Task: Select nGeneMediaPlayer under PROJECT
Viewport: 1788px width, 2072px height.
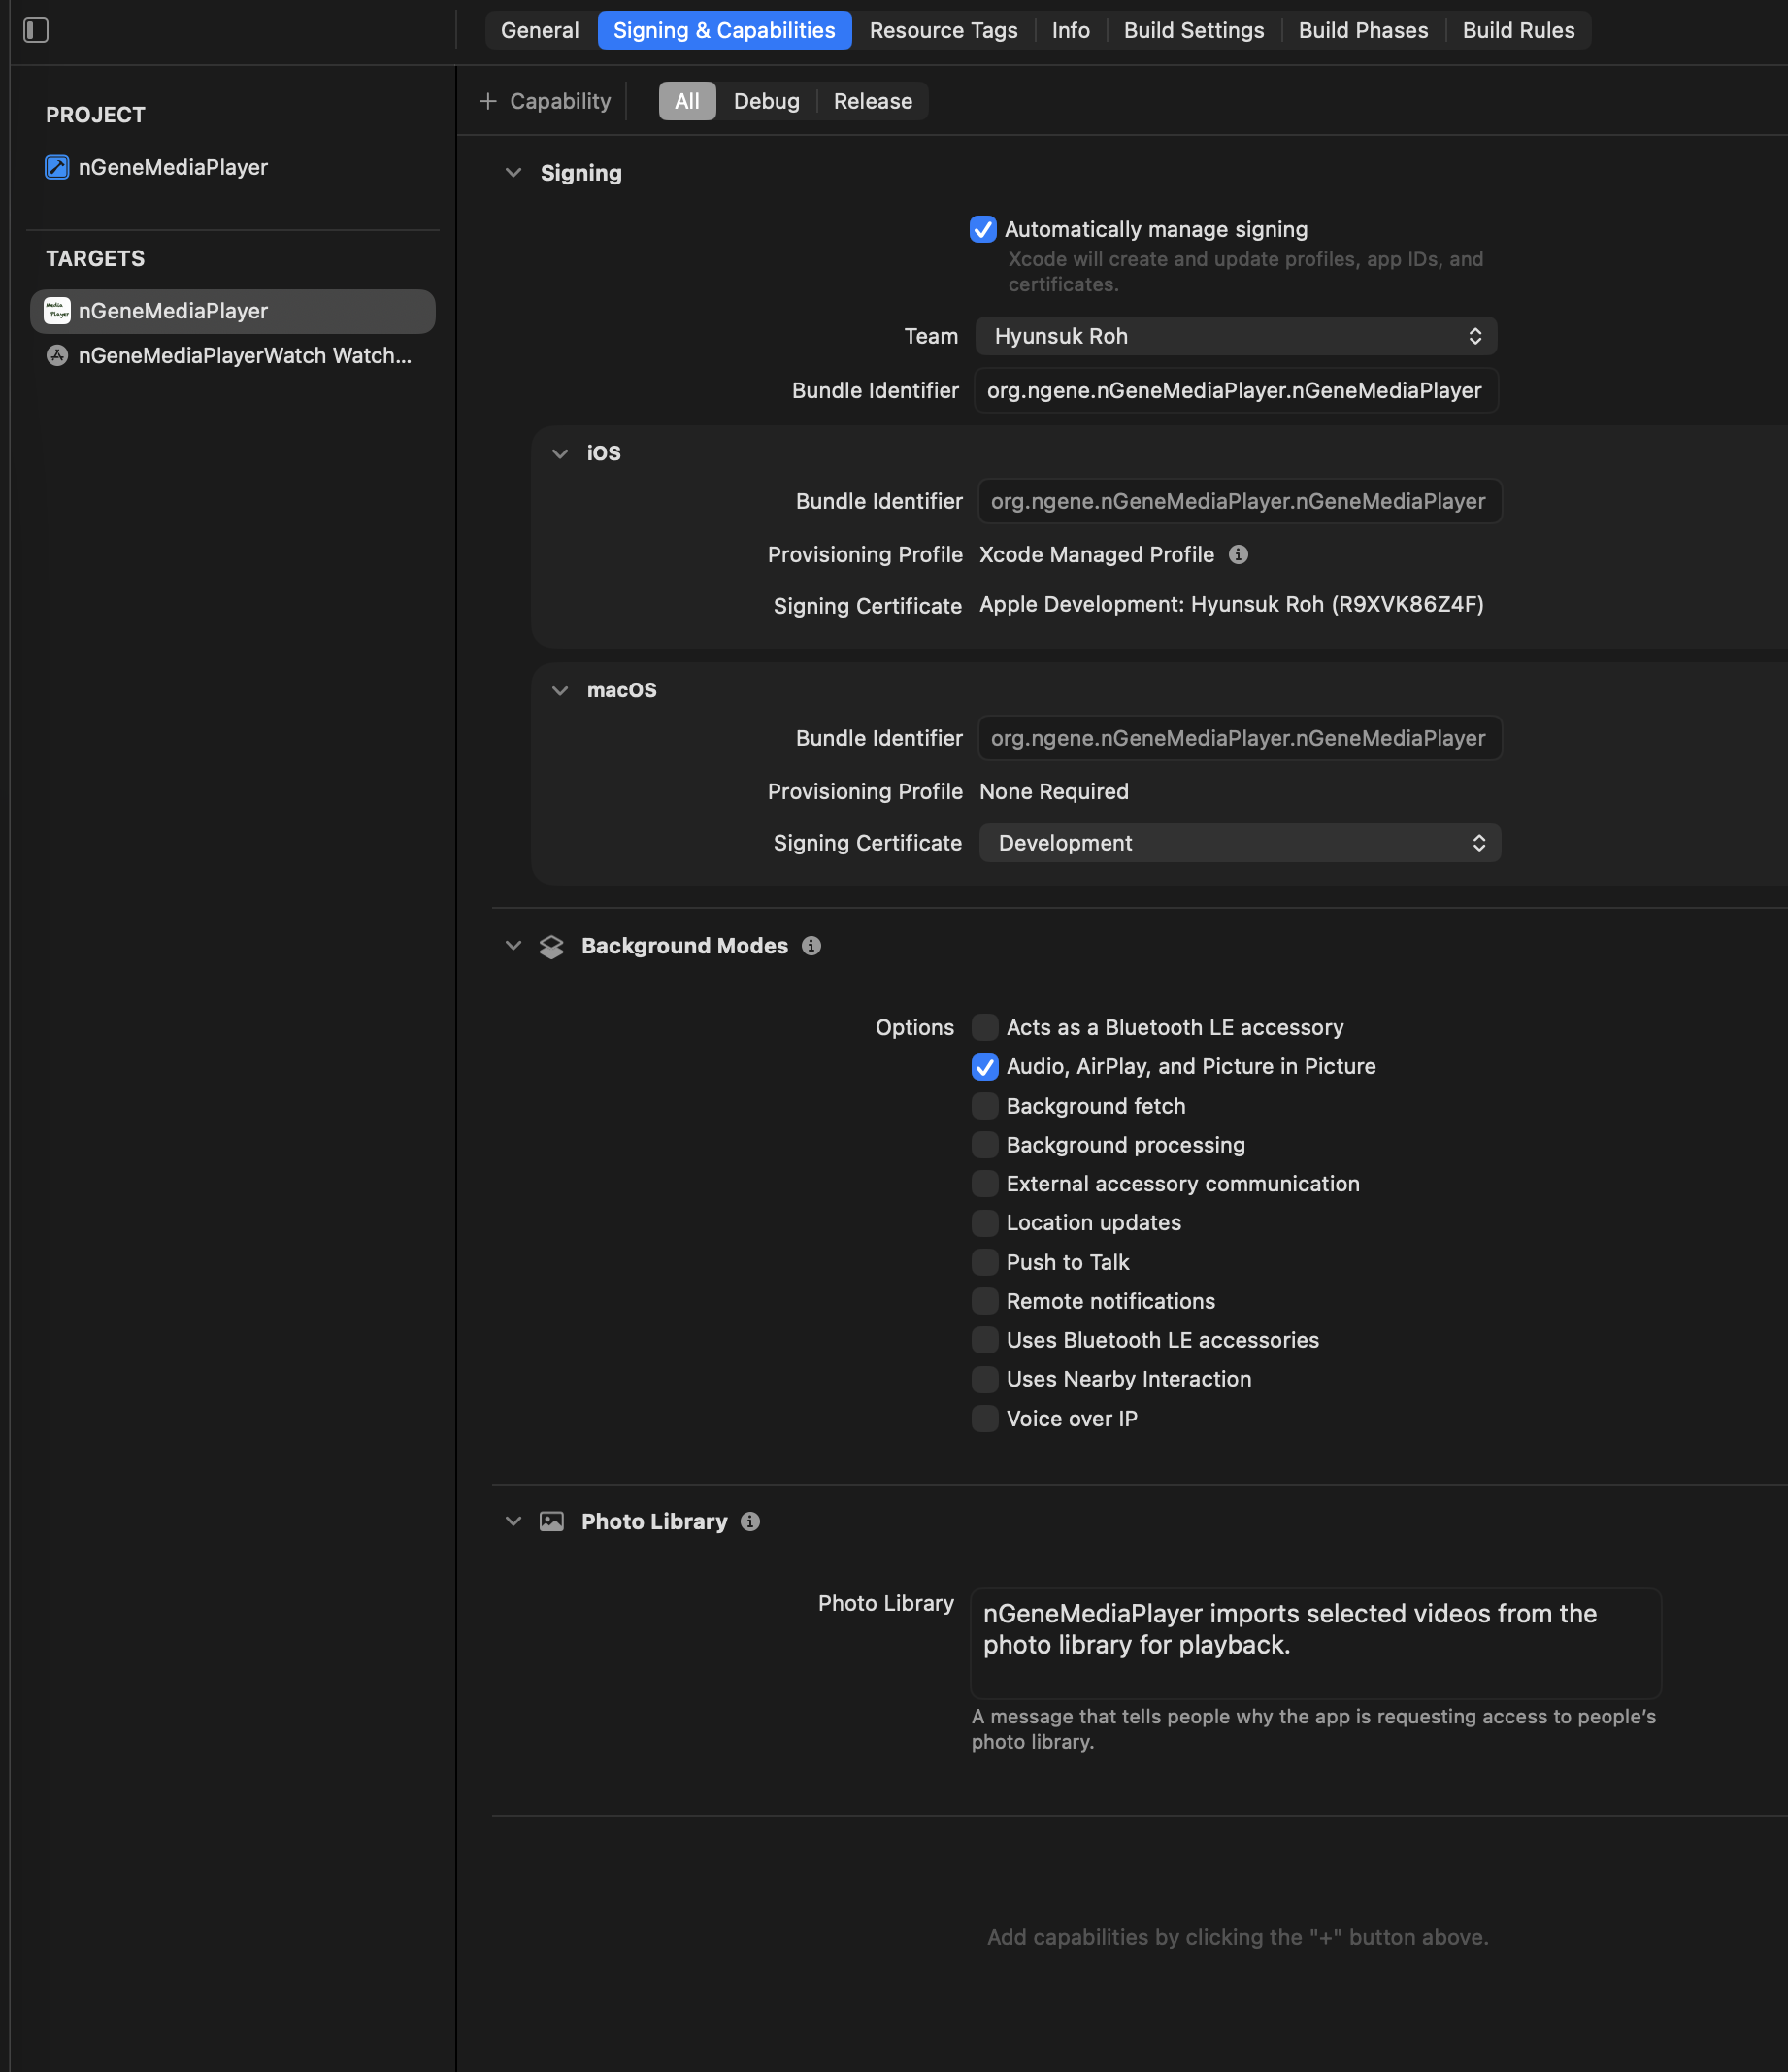Action: click(x=235, y=167)
